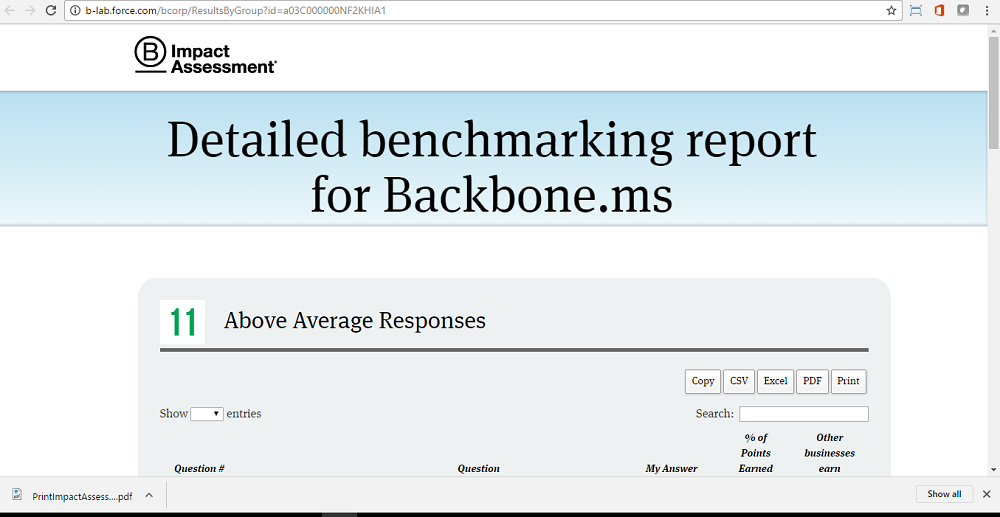This screenshot has height=517, width=1000.
Task: Click Show all downloads button
Action: [x=944, y=494]
